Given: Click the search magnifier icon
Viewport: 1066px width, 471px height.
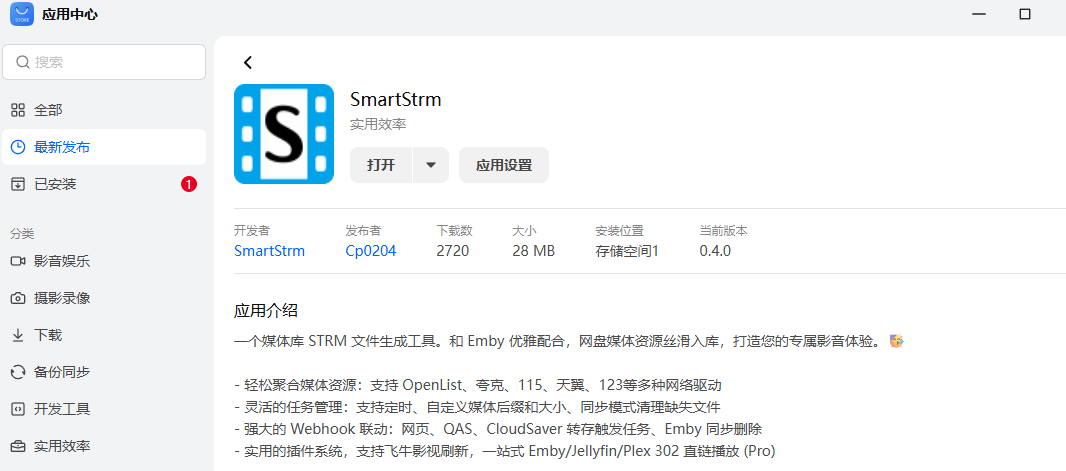Looking at the screenshot, I should pos(22,63).
